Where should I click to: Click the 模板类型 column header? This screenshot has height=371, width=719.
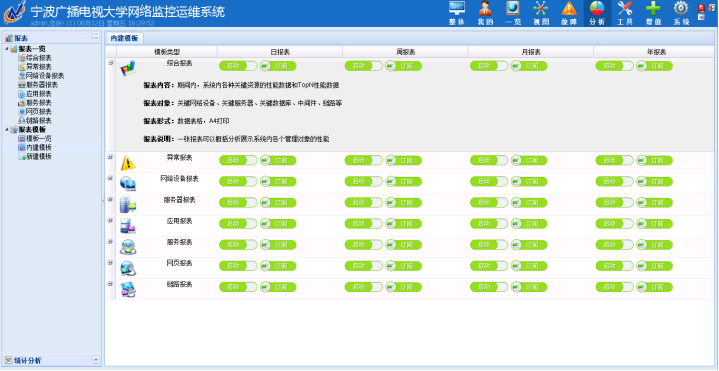click(x=167, y=52)
